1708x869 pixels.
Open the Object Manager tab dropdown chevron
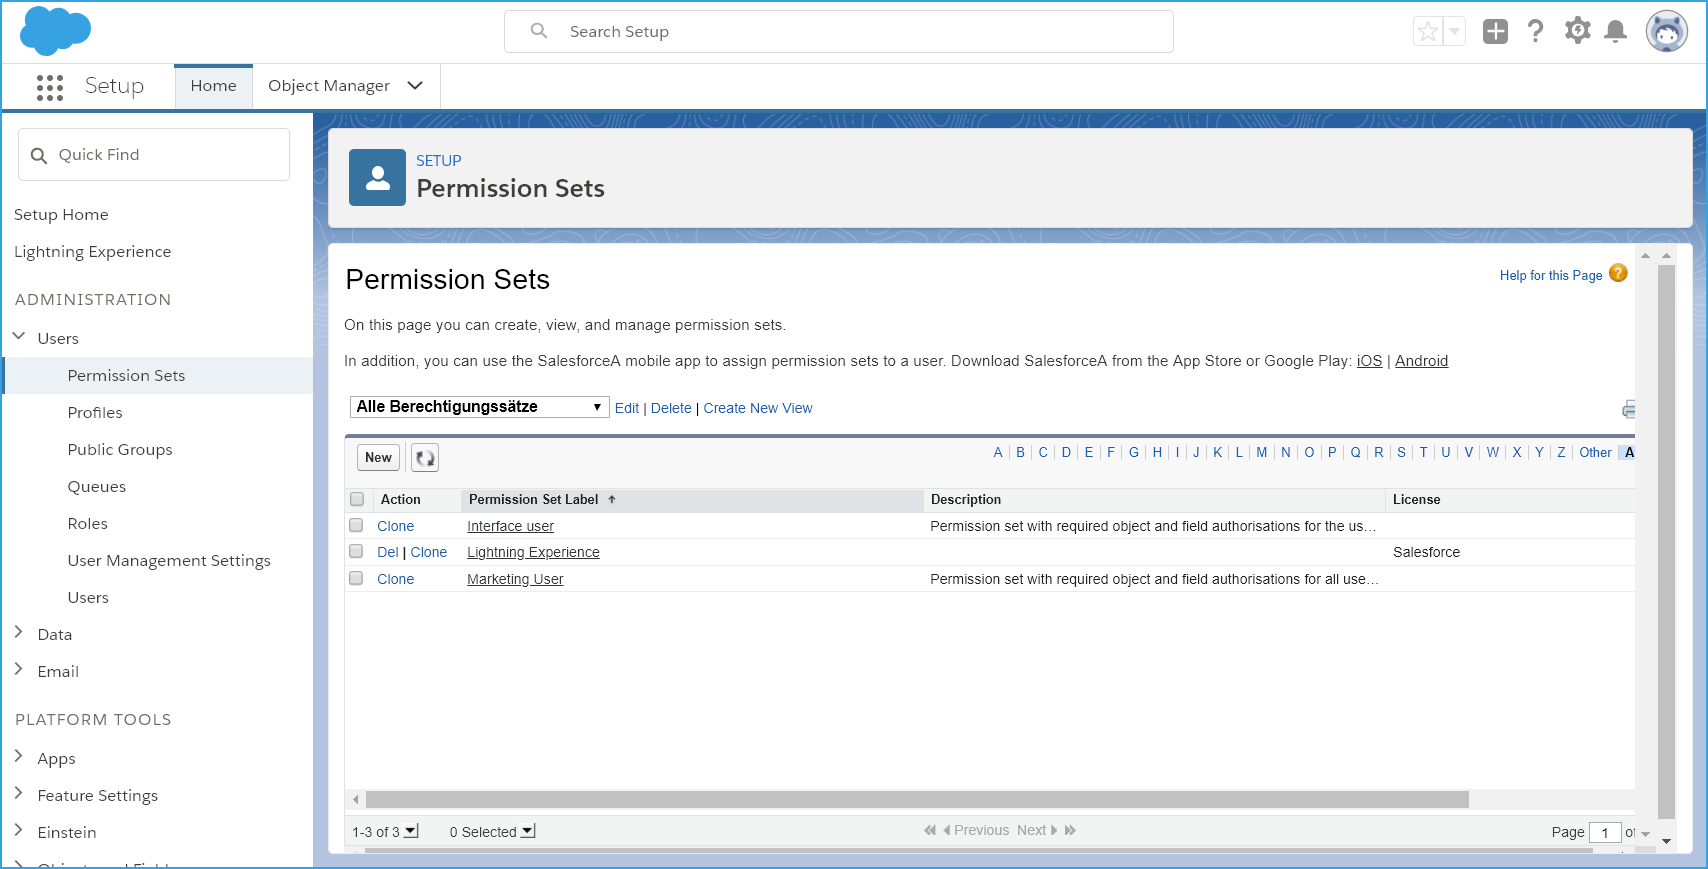pyautogui.click(x=415, y=86)
